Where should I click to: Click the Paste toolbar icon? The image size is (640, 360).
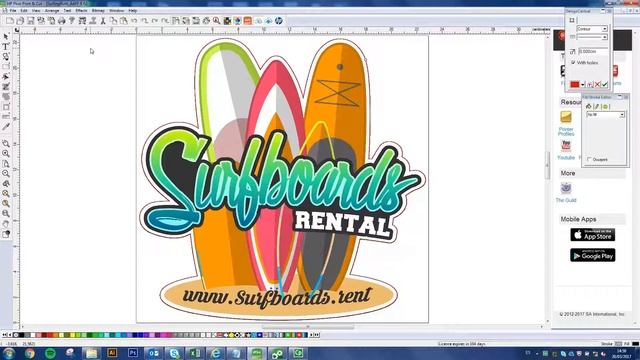(124, 21)
